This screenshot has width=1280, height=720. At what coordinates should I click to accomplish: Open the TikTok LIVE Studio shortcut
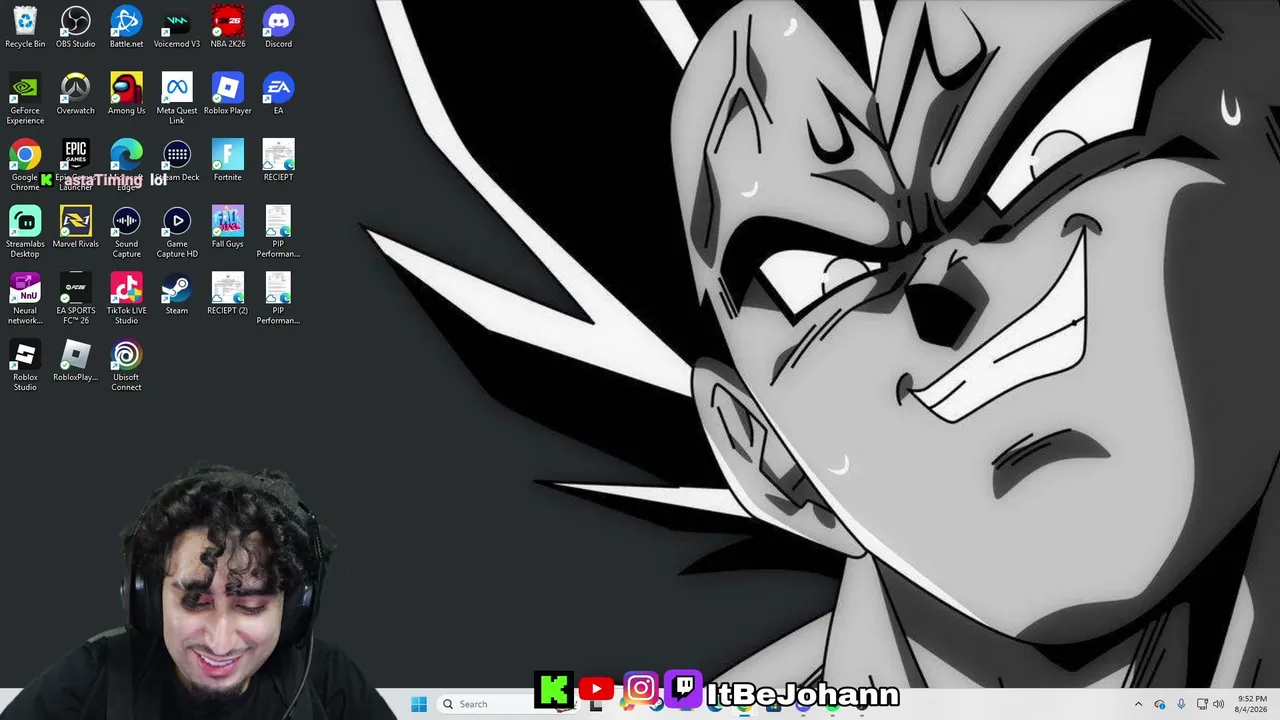click(126, 299)
